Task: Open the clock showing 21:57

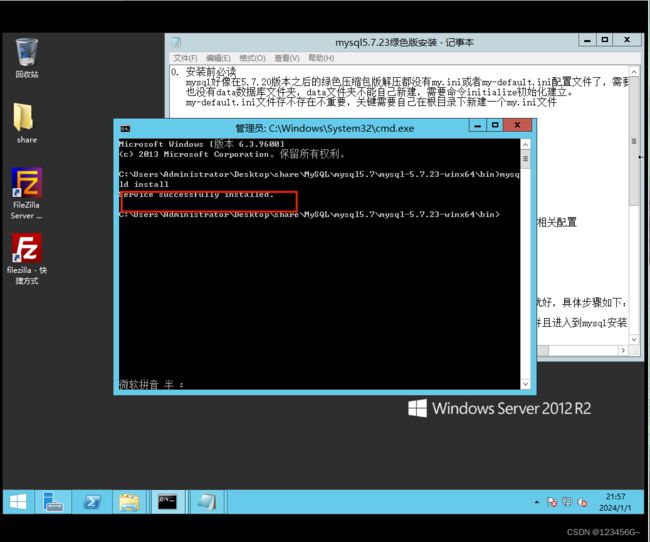Action: 615,502
